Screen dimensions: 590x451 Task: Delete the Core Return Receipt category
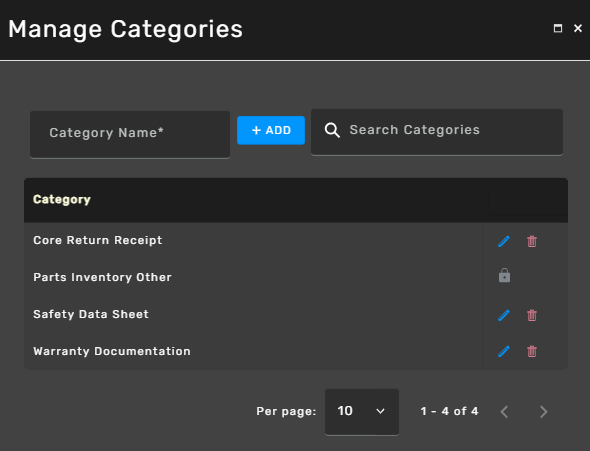(x=532, y=241)
